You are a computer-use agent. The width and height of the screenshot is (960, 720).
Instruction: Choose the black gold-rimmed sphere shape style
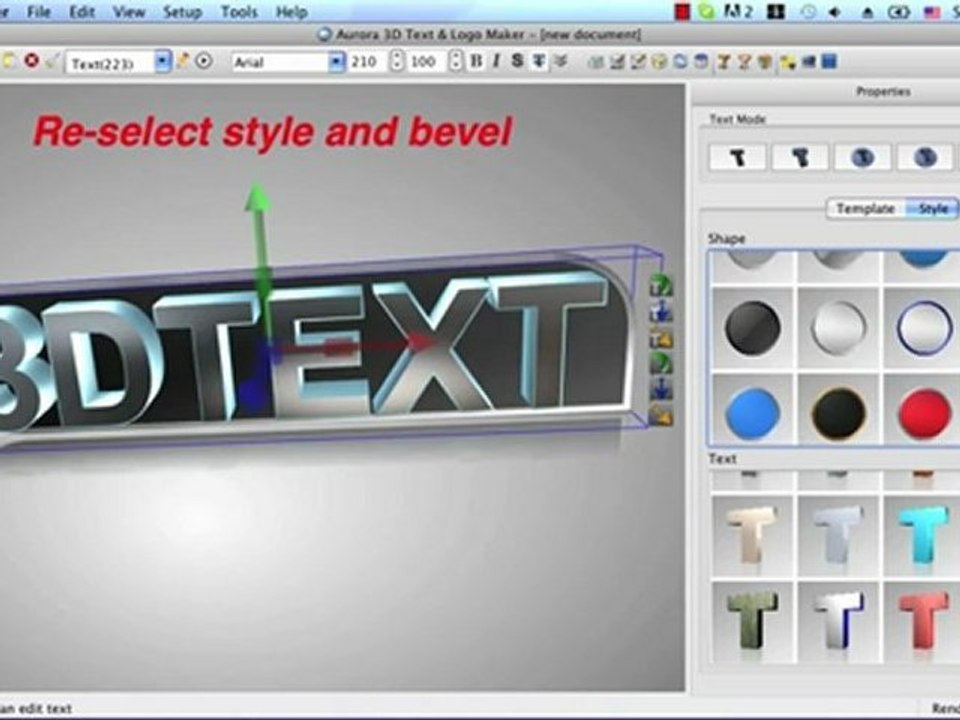pyautogui.click(x=838, y=414)
